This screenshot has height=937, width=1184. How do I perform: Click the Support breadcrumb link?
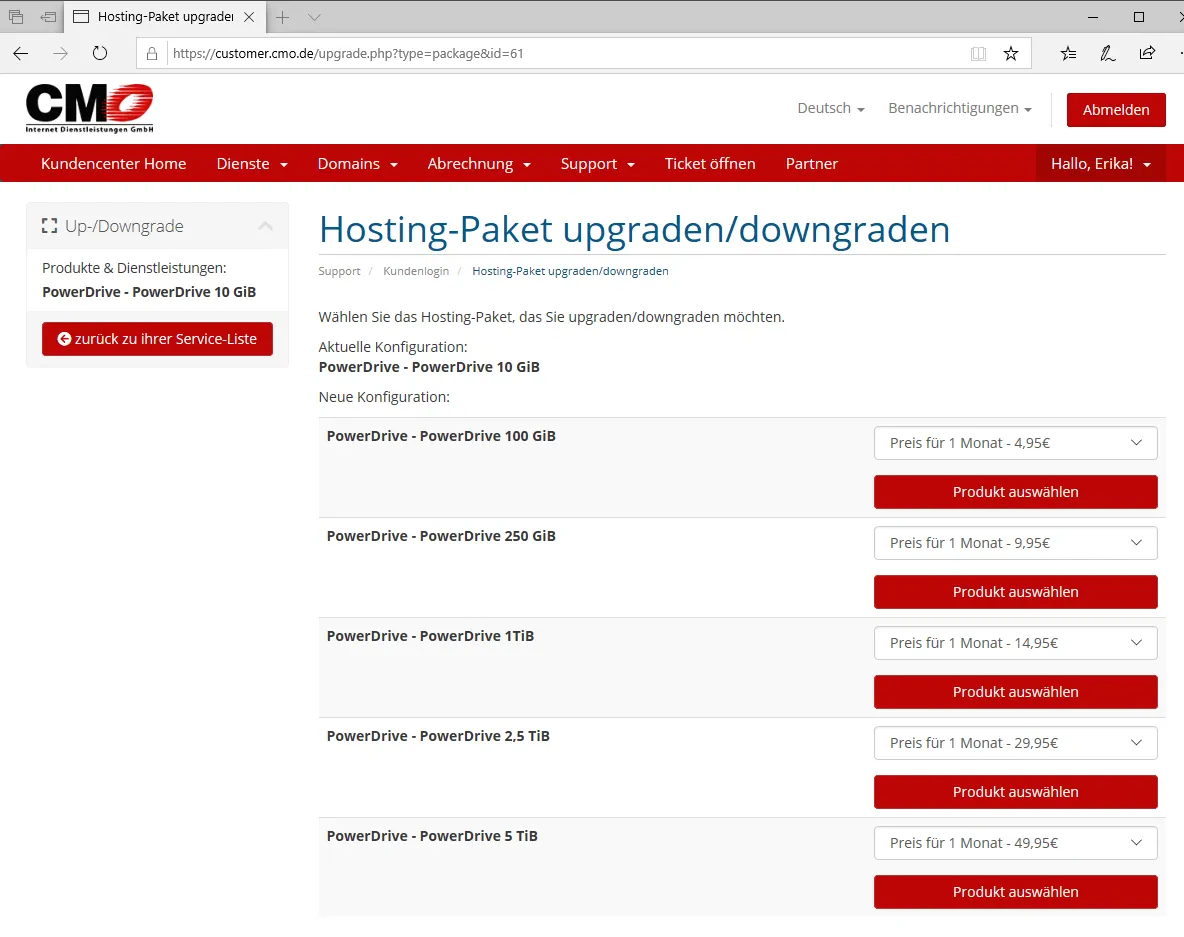point(339,271)
